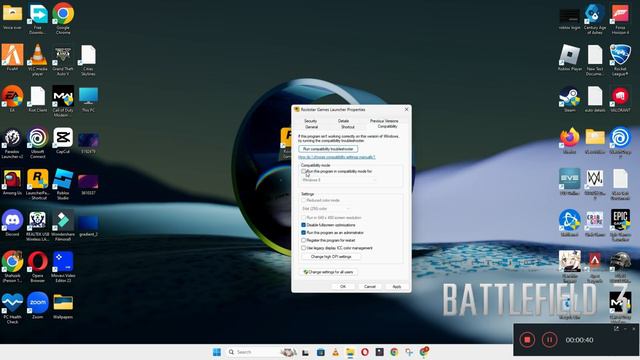Open This PC desktop icon
Screen dimensions: 640x360
(88, 98)
